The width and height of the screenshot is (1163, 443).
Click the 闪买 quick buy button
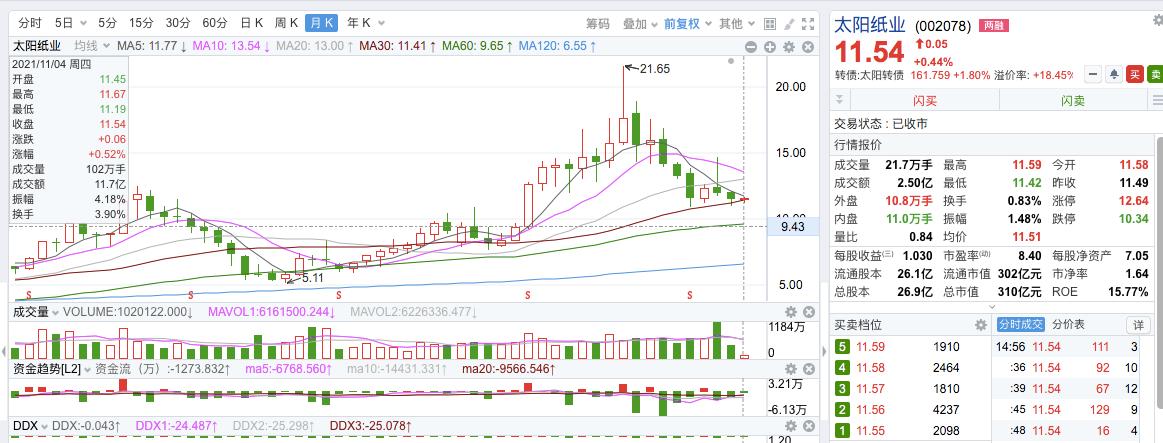[924, 100]
